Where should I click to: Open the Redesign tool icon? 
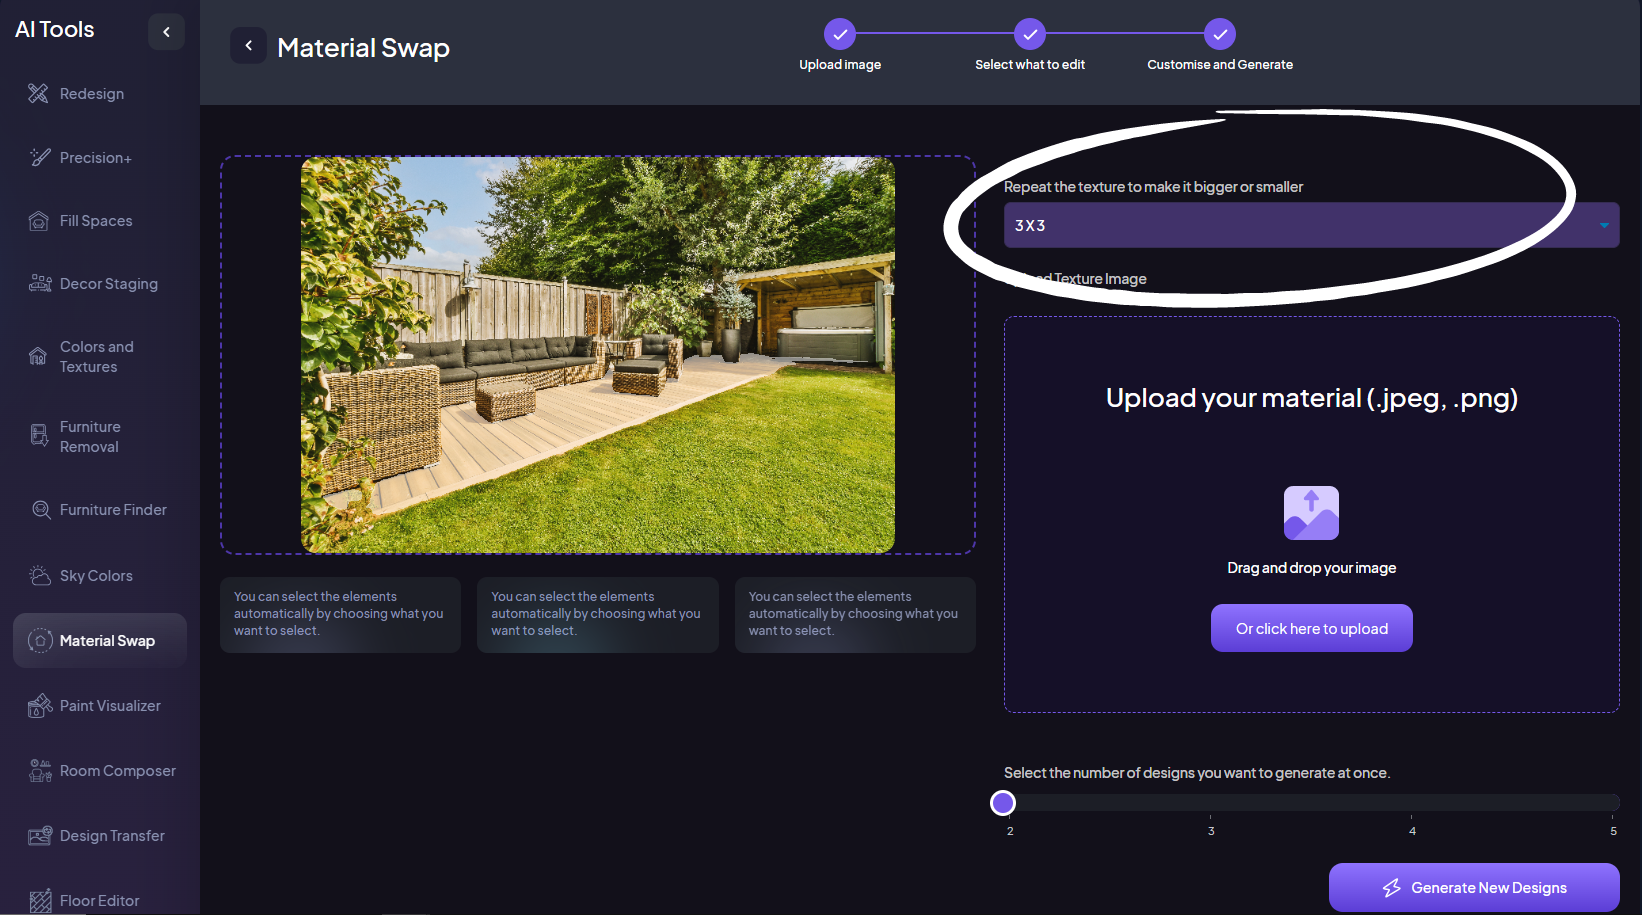tap(38, 93)
